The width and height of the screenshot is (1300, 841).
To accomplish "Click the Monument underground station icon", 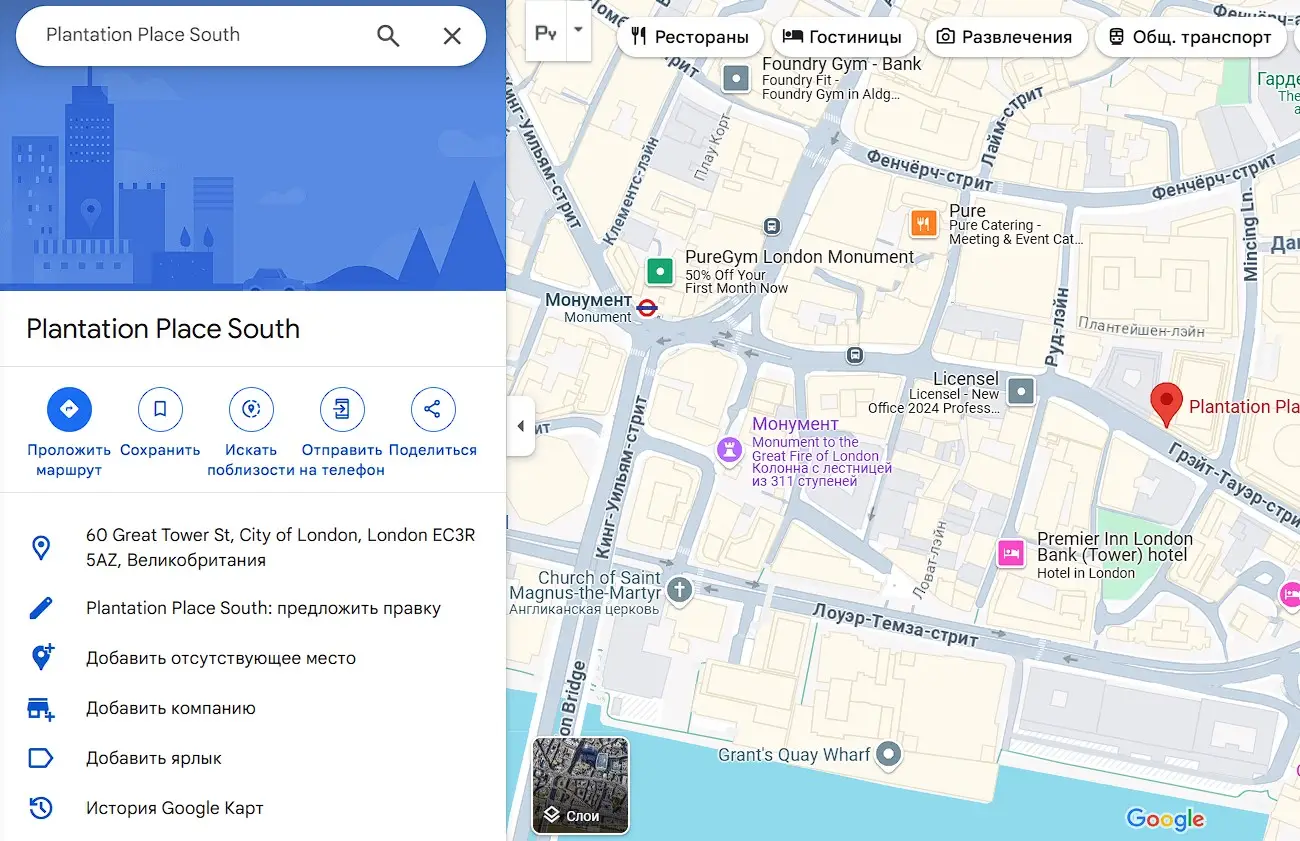I will coord(647,307).
